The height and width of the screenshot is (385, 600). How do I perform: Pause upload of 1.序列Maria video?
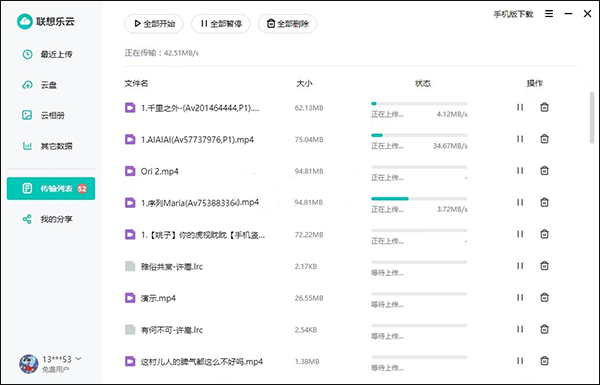click(520, 202)
